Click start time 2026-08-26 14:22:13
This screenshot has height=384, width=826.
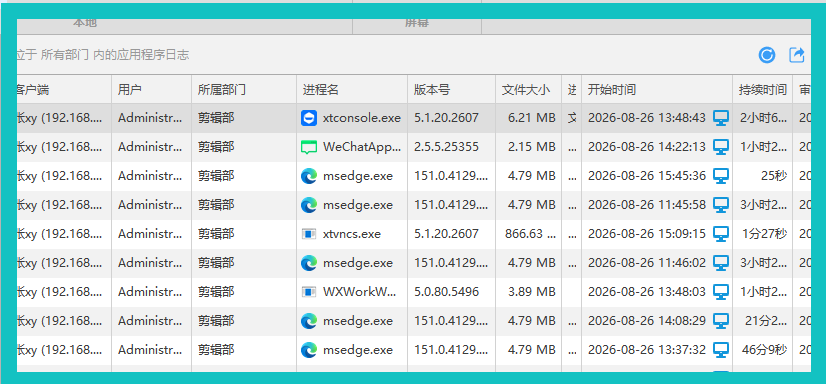(x=646, y=147)
